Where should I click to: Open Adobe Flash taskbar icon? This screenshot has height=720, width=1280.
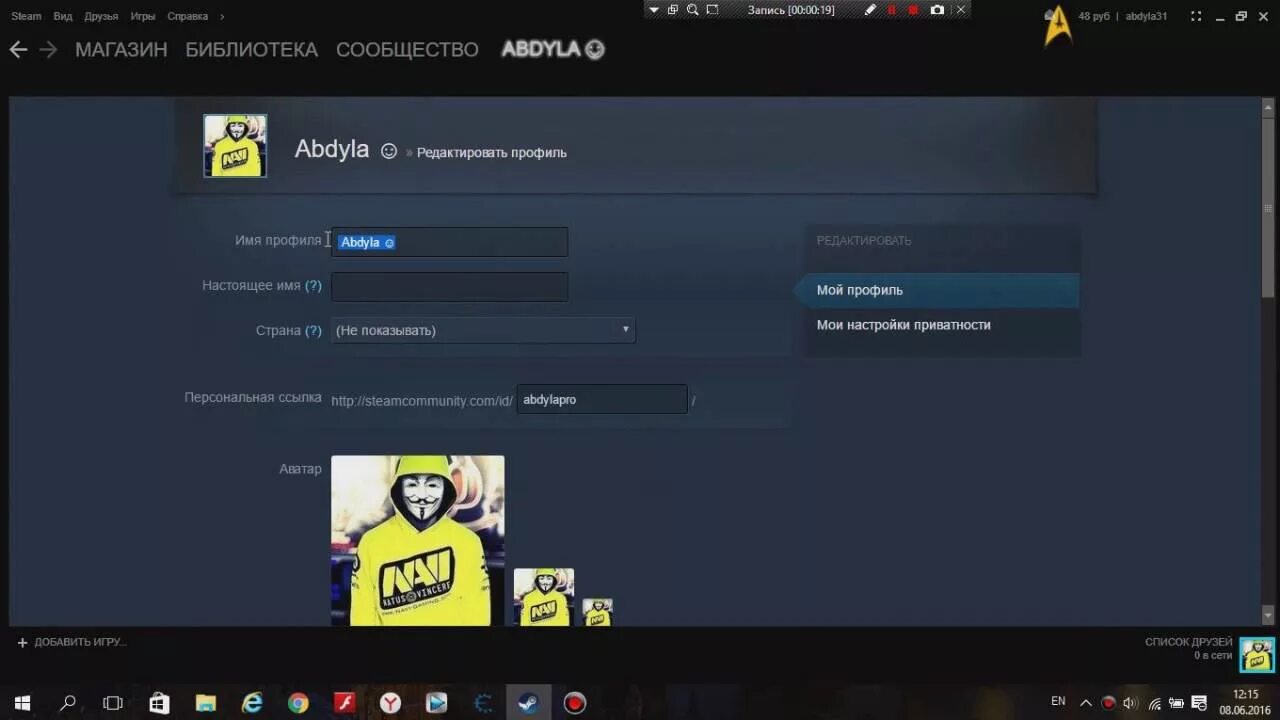(344, 703)
